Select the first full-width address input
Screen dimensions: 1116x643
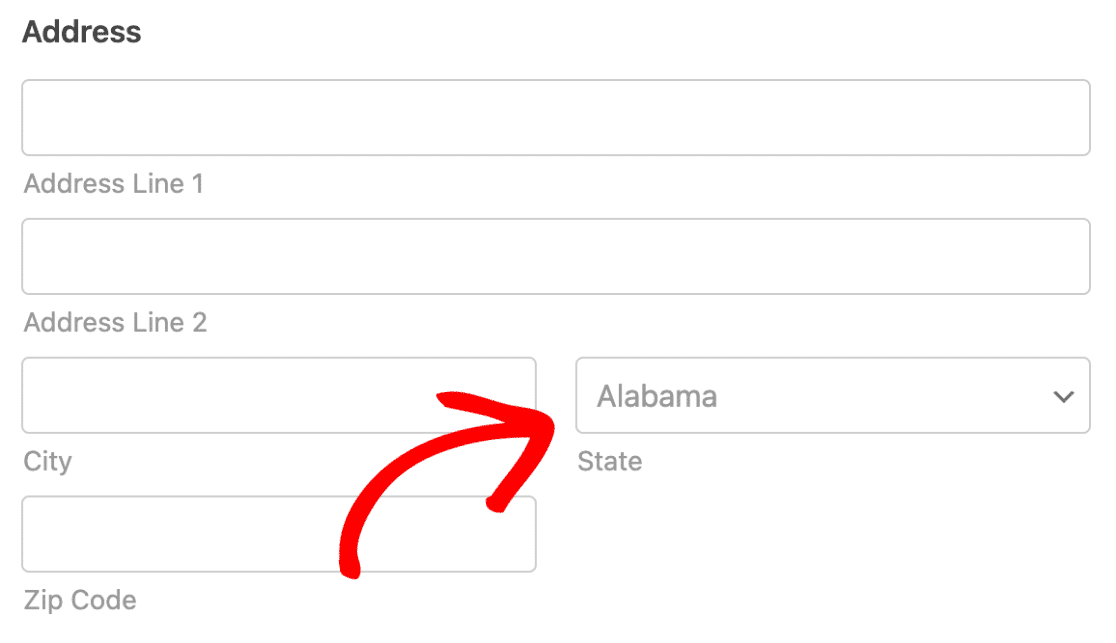coord(556,117)
